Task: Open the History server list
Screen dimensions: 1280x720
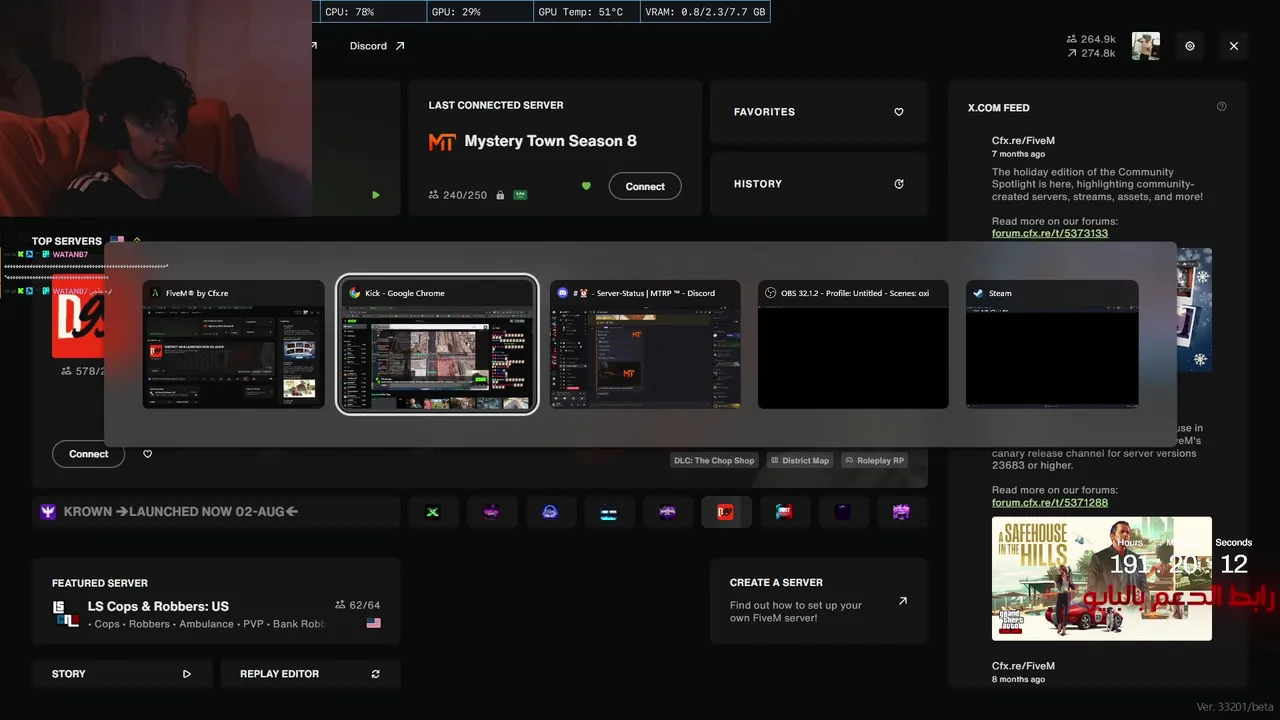Action: pos(819,184)
